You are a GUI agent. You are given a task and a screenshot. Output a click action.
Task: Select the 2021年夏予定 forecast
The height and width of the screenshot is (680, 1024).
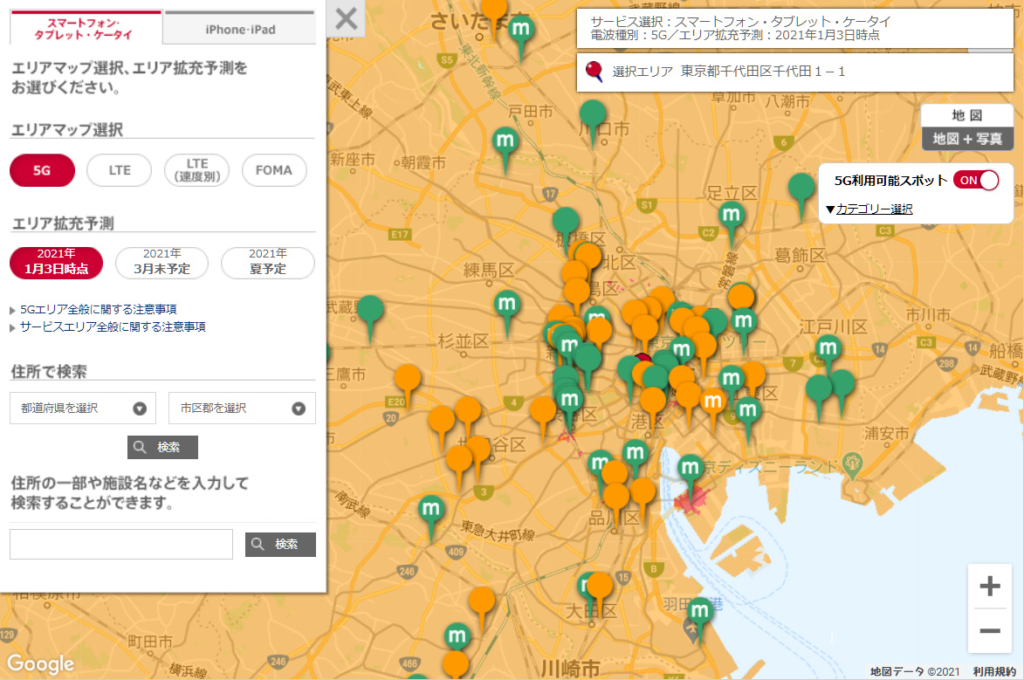[268, 263]
